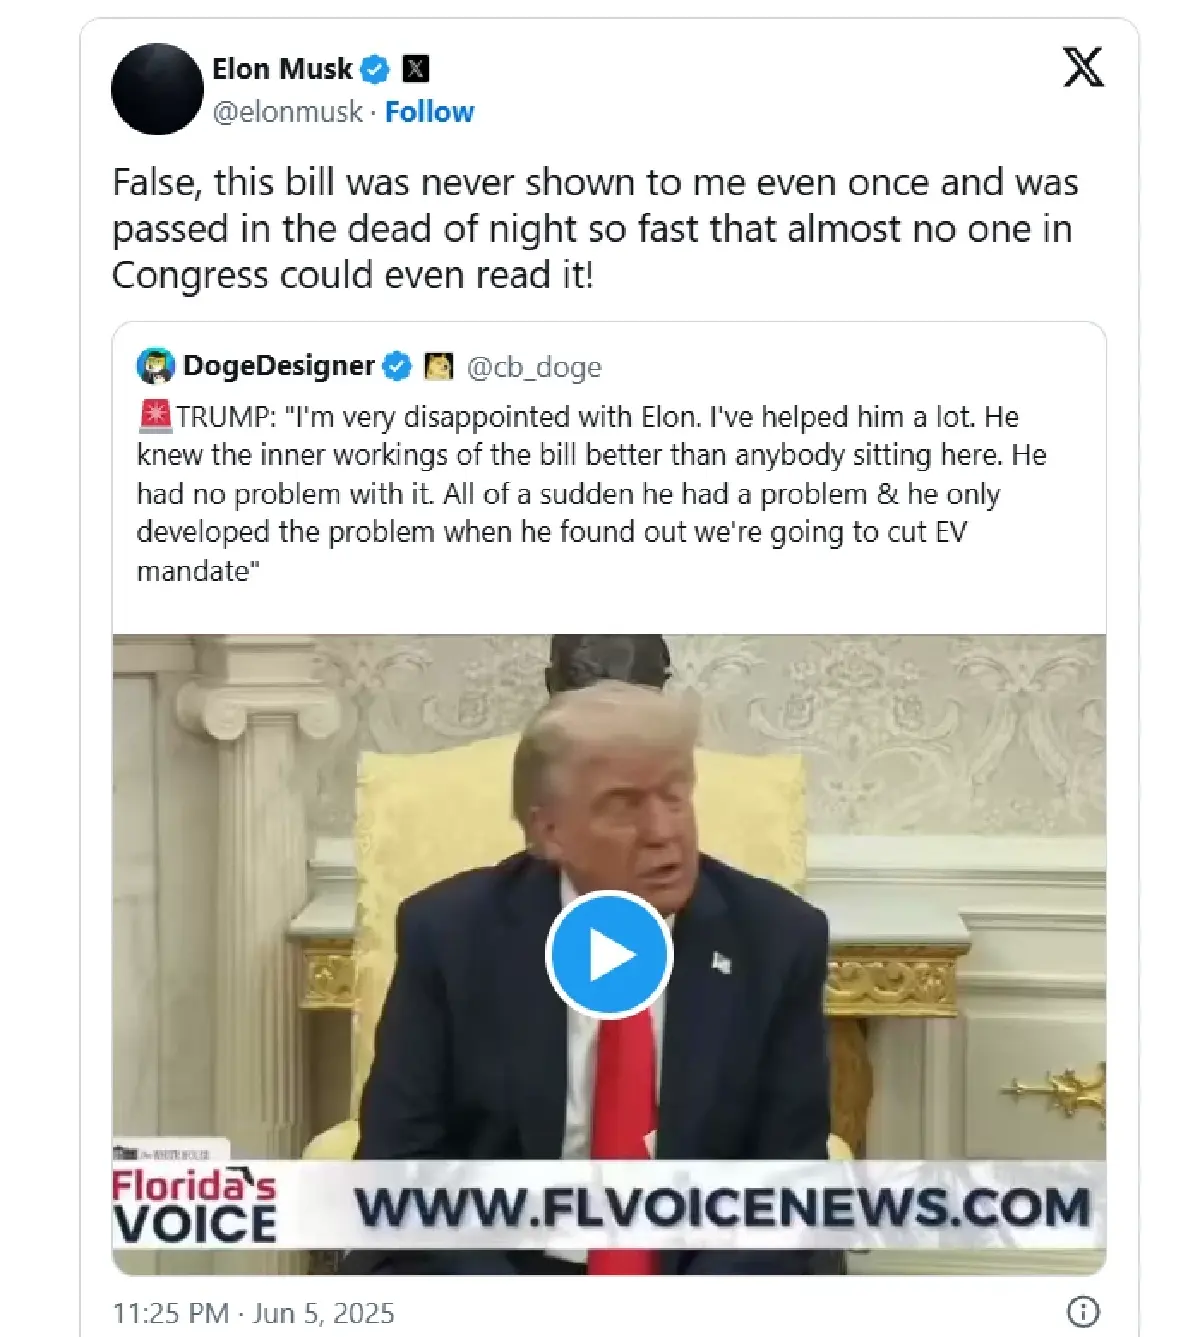Open the @elonmusk handle link
The image size is (1200, 1337).
(x=288, y=112)
